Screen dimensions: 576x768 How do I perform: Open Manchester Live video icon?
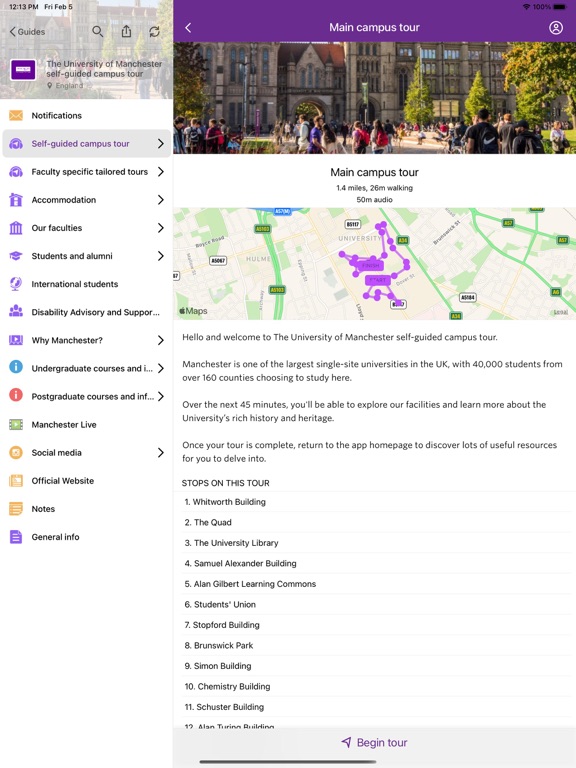(16, 425)
